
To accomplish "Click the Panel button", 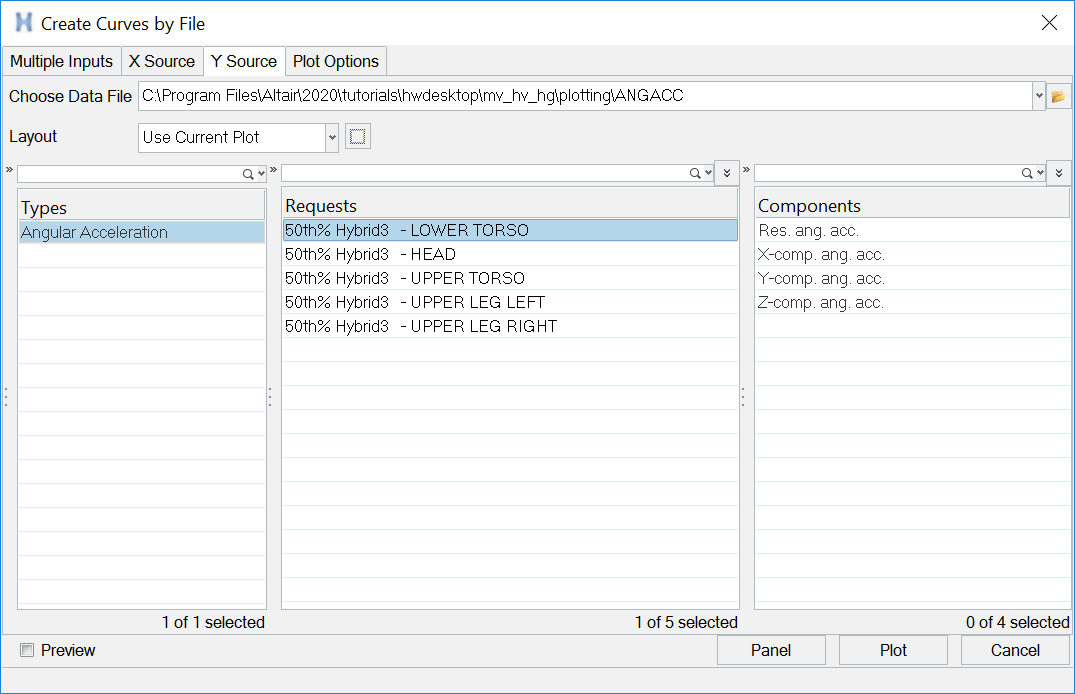I will pyautogui.click(x=771, y=650).
